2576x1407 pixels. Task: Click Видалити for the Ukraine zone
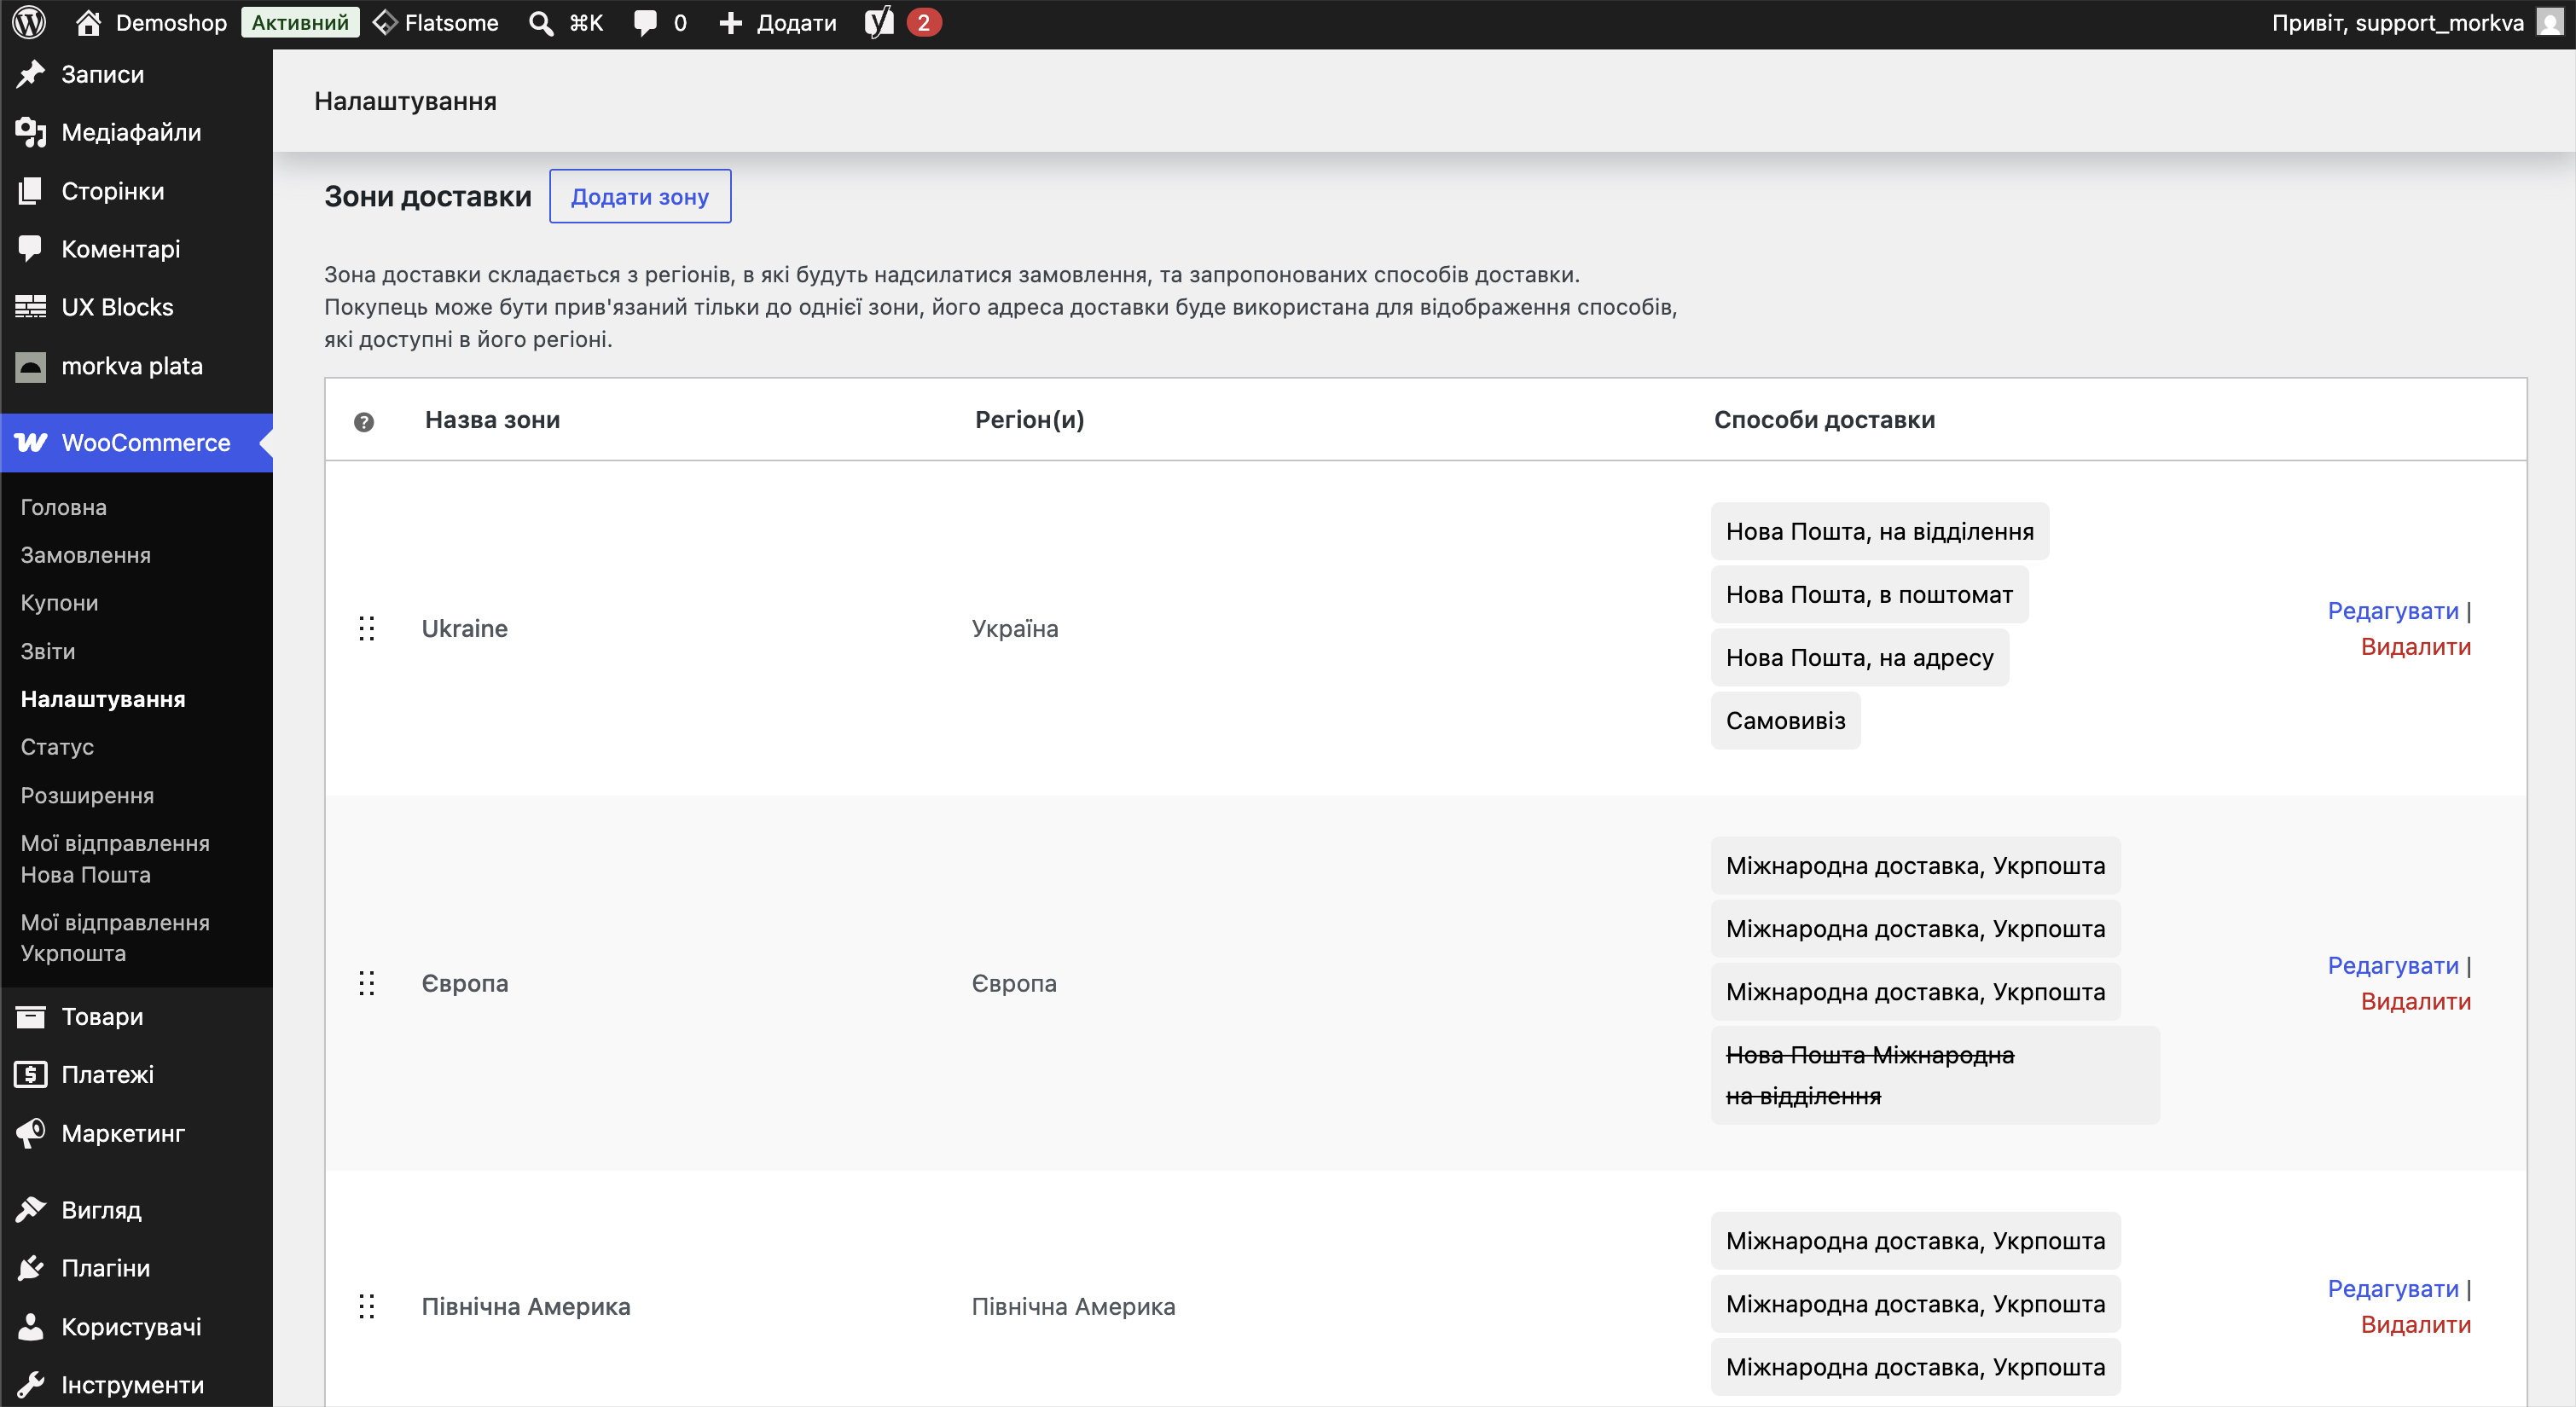(2416, 646)
